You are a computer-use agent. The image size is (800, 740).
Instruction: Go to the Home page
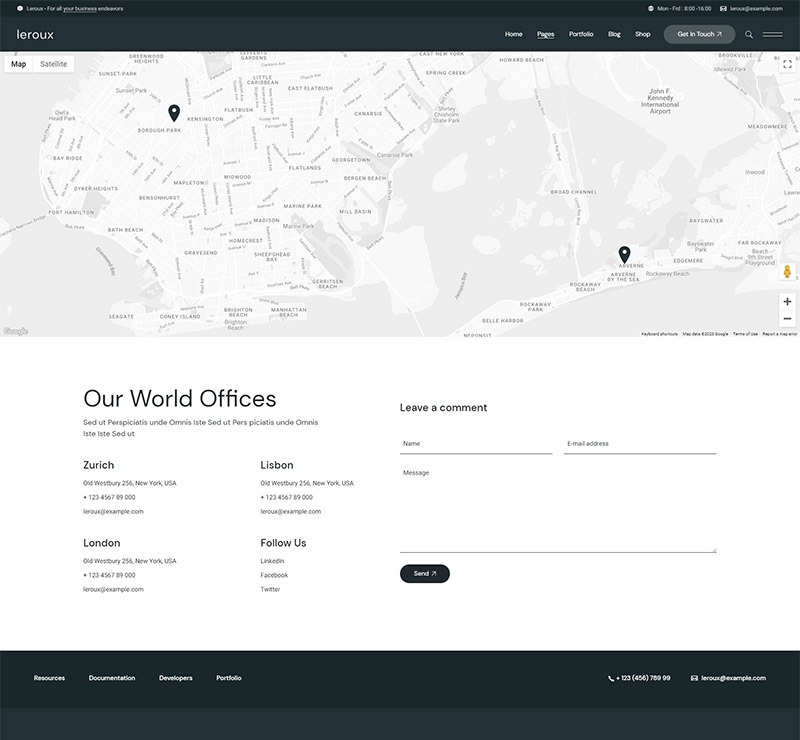coord(513,34)
